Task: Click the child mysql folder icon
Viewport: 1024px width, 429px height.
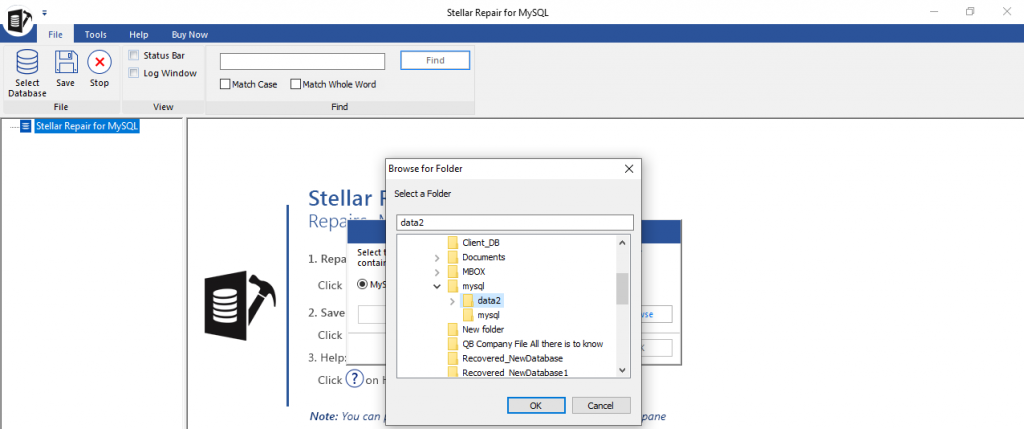Action: pos(468,315)
